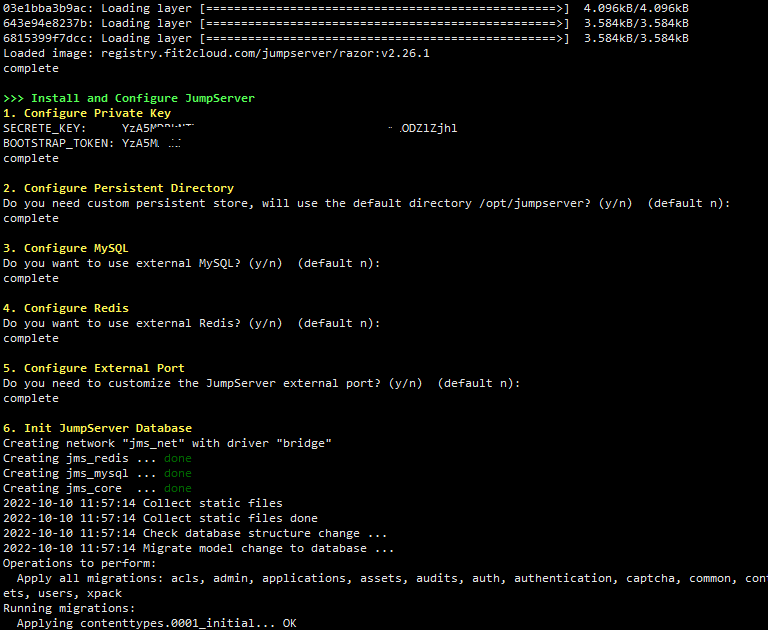Click 'complete' under Configure MySQL
Image resolution: width=768 pixels, height=630 pixels.
31,278
